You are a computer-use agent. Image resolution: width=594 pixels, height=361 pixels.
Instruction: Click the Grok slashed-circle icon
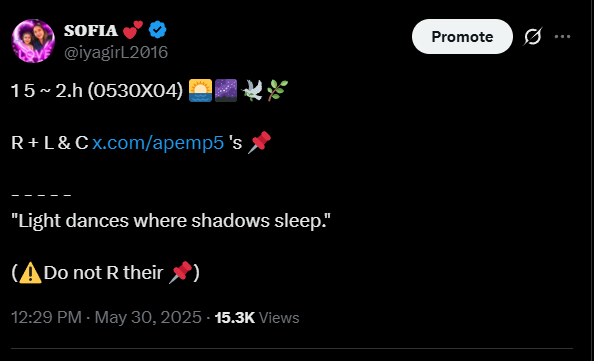tap(533, 36)
